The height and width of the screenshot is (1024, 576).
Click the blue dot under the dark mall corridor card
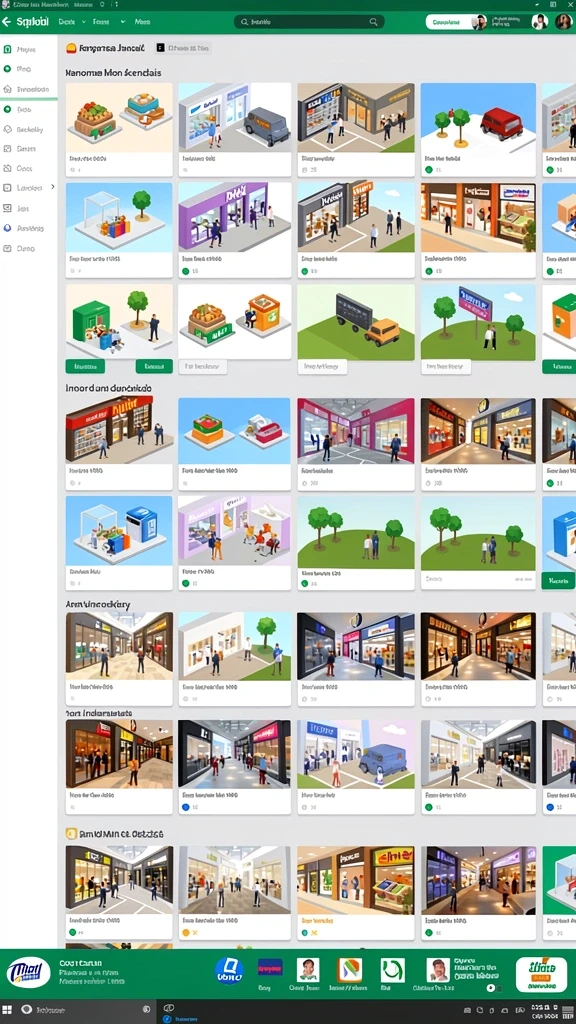click(x=186, y=807)
